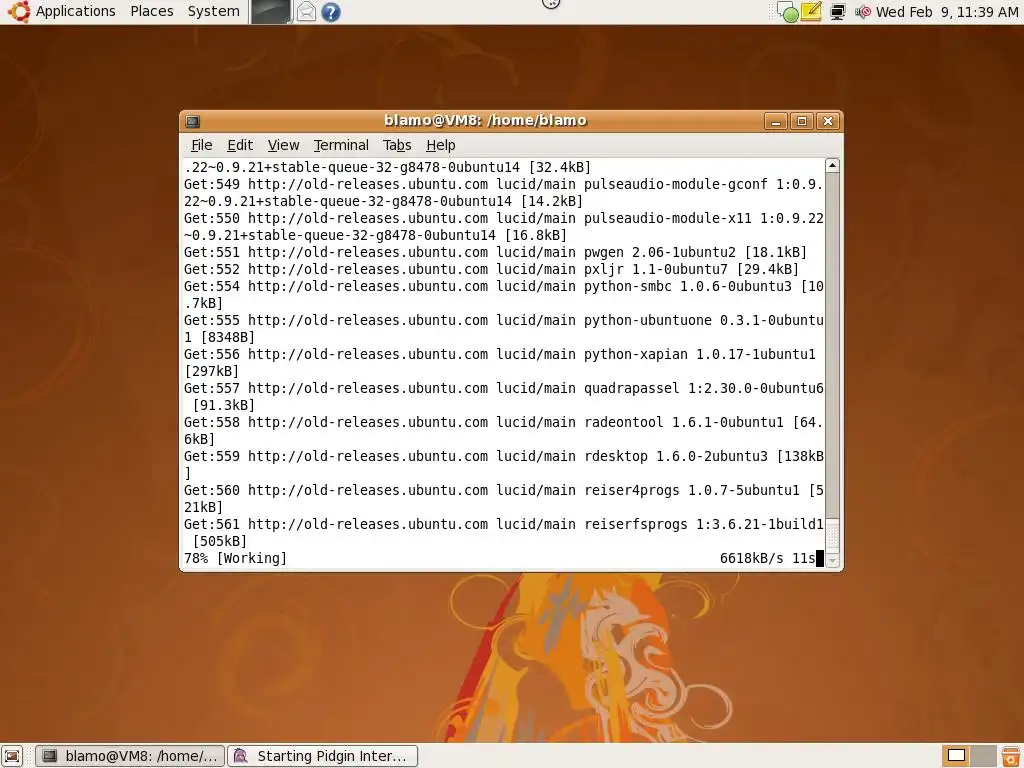The image size is (1024, 768).
Task: Open the Trash icon in bottom panel
Action: click(1010, 756)
